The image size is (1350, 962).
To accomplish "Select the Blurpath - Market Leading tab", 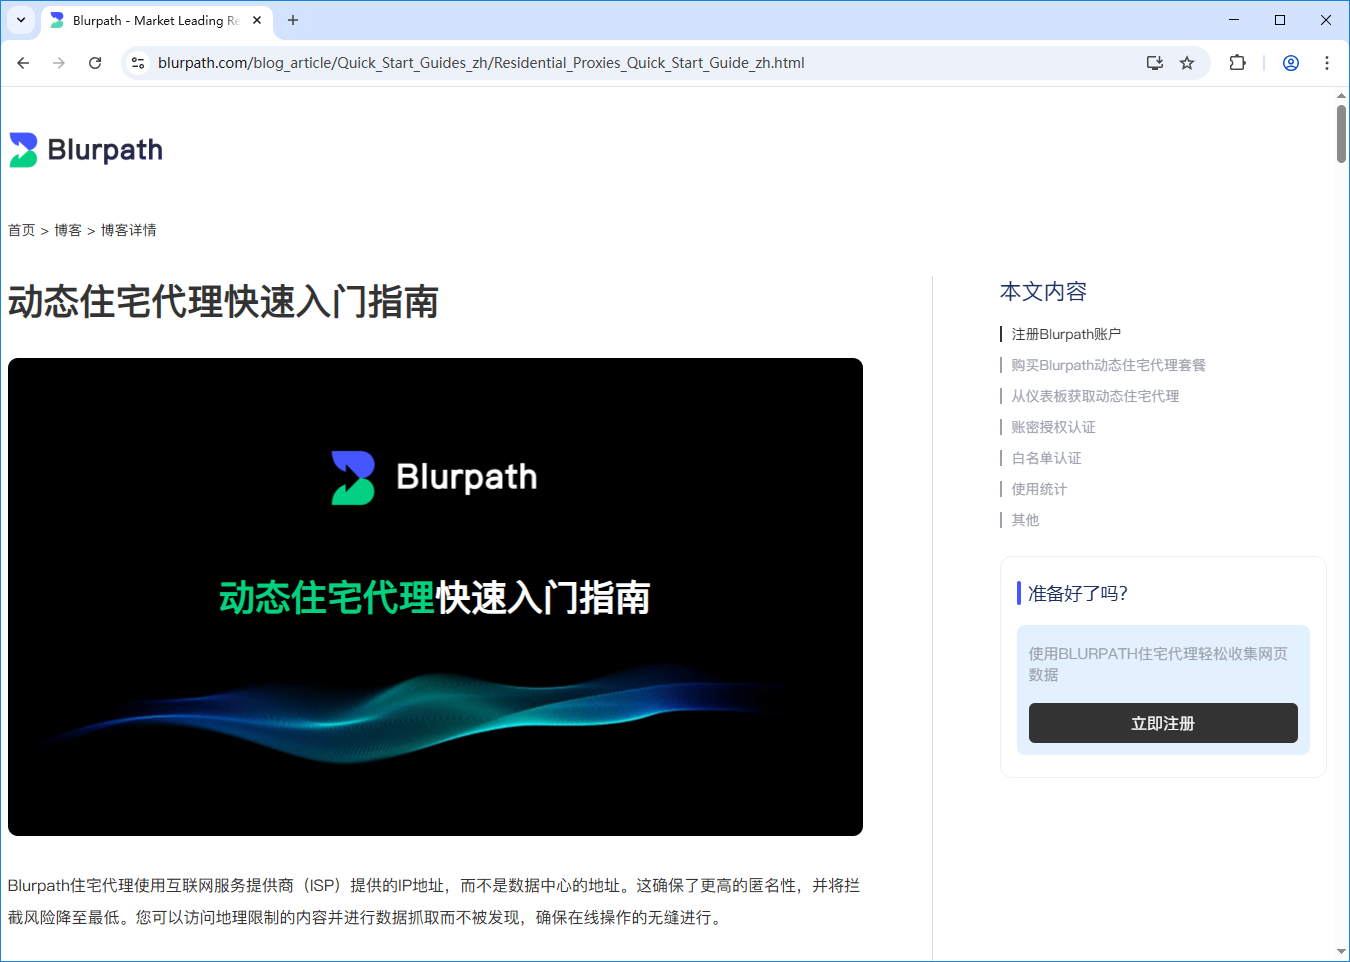I will coord(156,20).
